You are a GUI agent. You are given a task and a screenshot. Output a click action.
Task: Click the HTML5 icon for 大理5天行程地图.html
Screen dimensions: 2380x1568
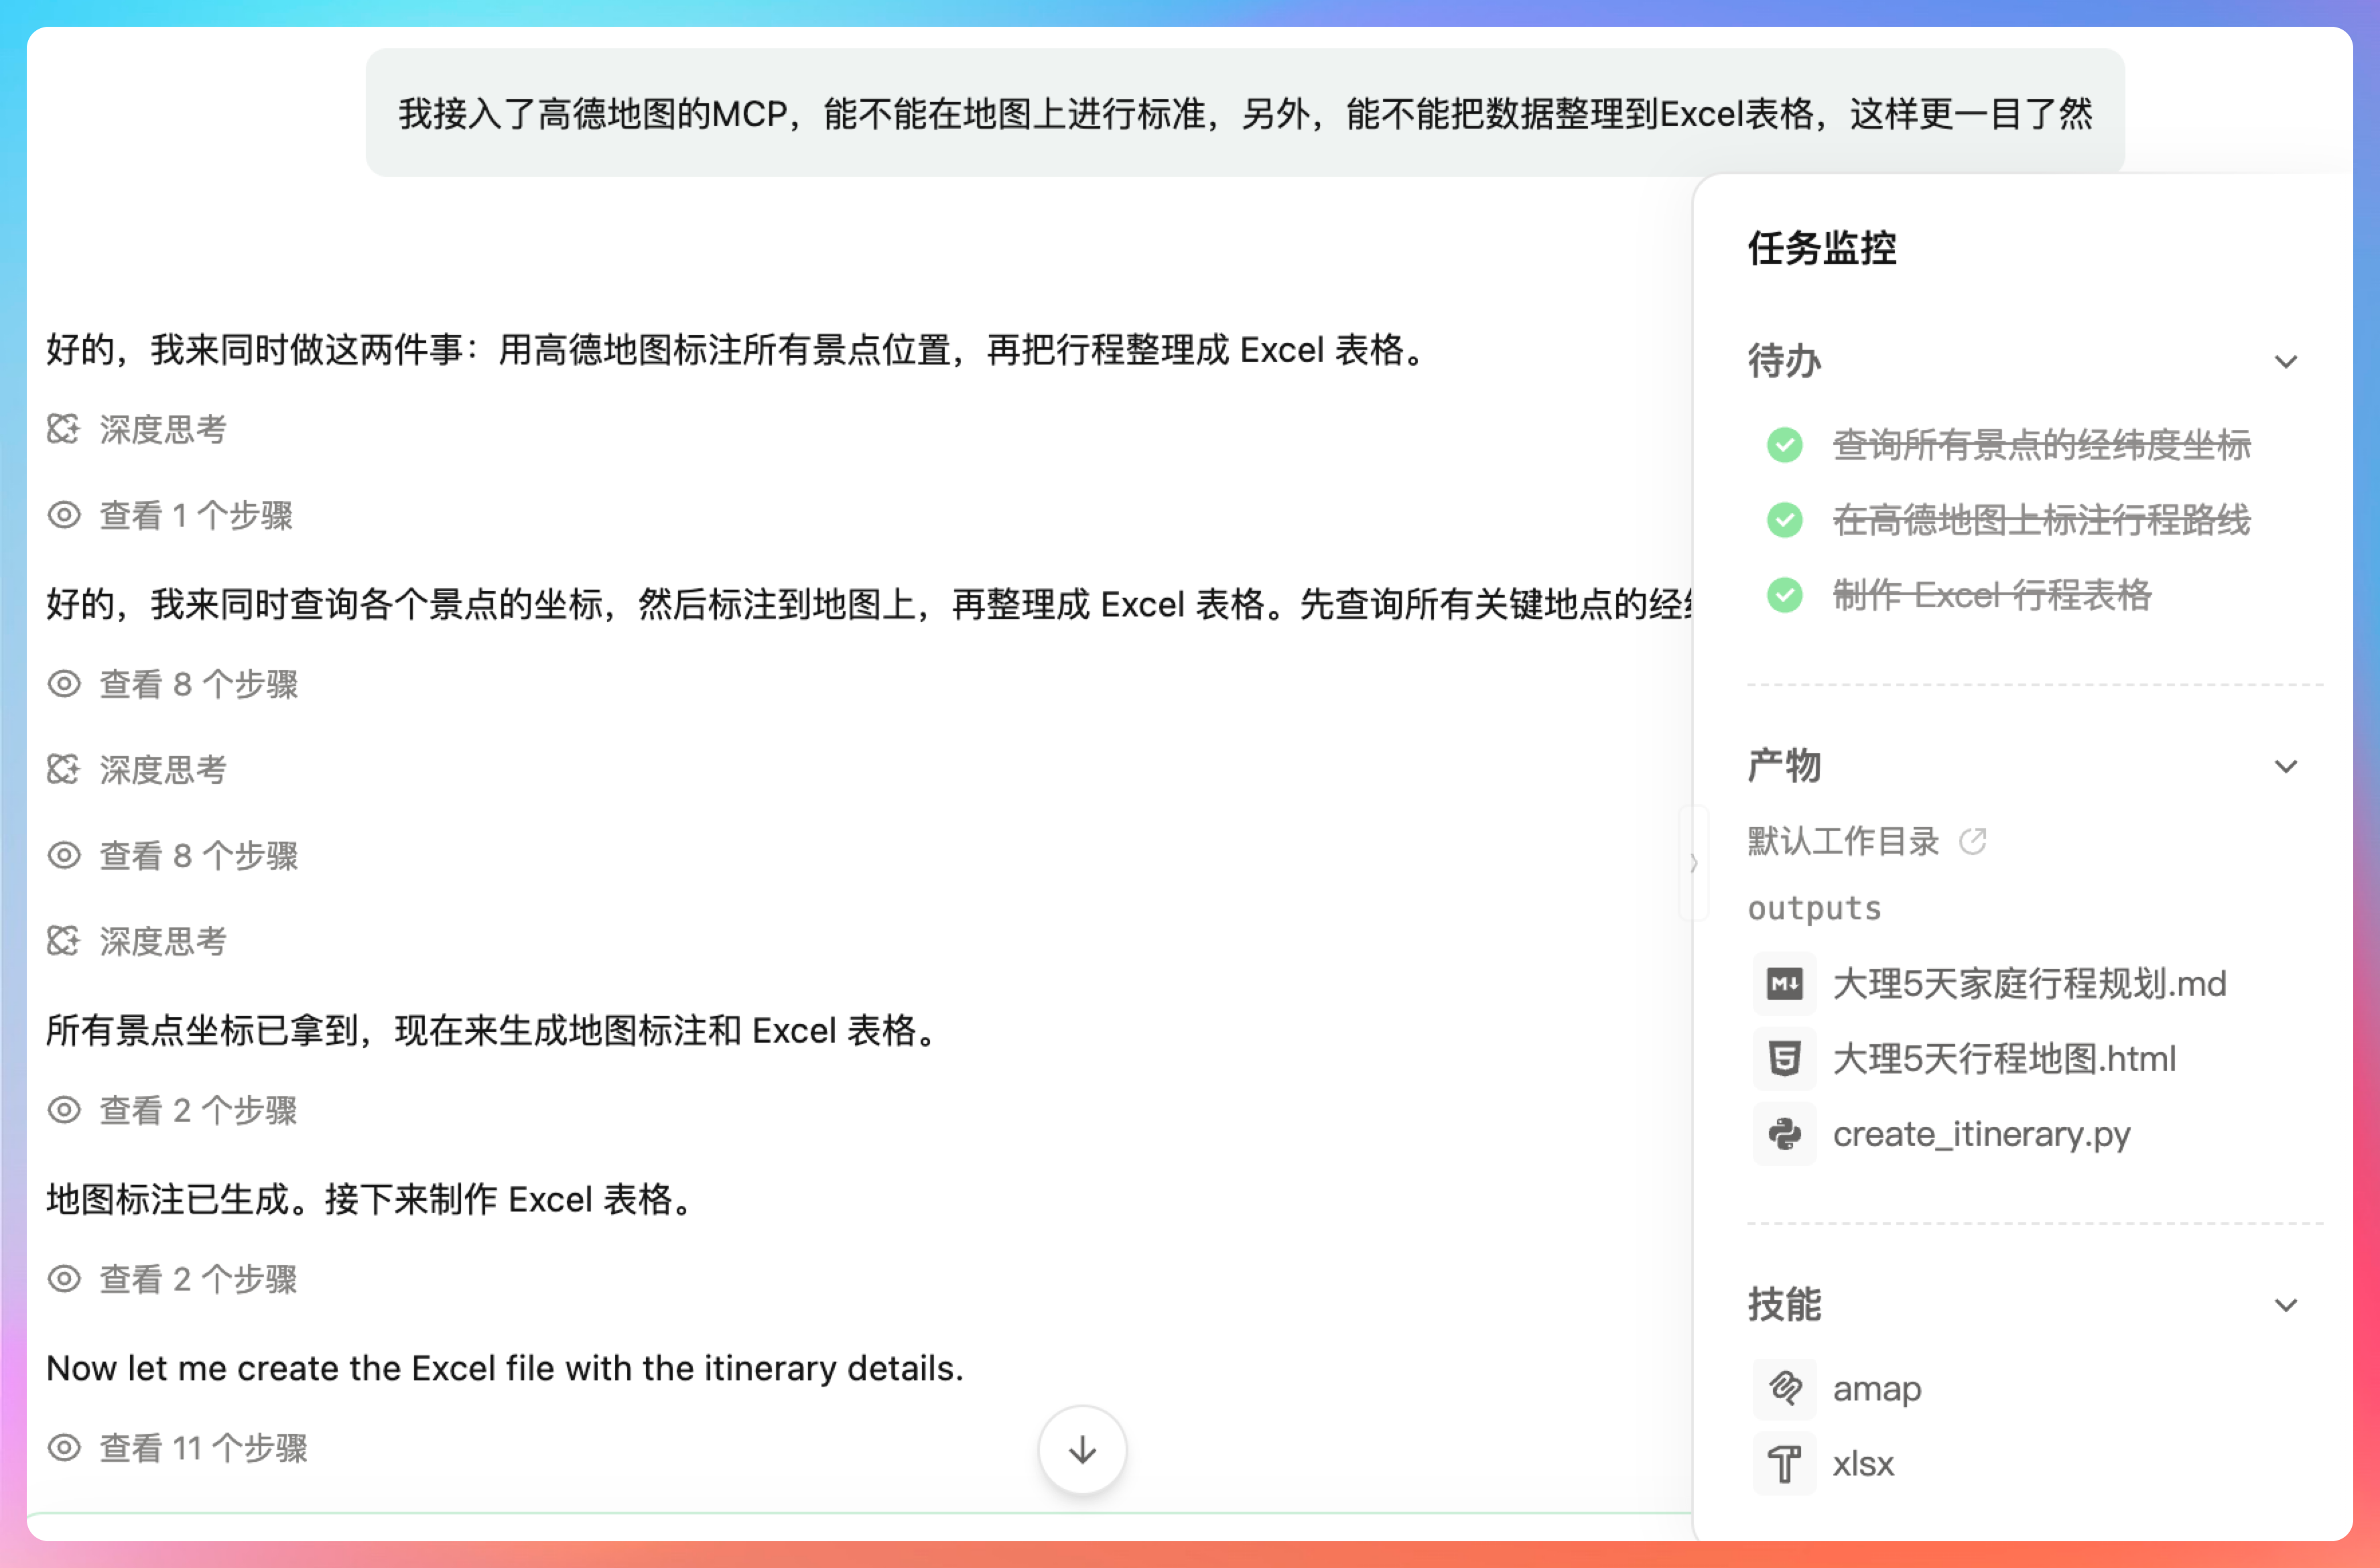(1784, 1059)
